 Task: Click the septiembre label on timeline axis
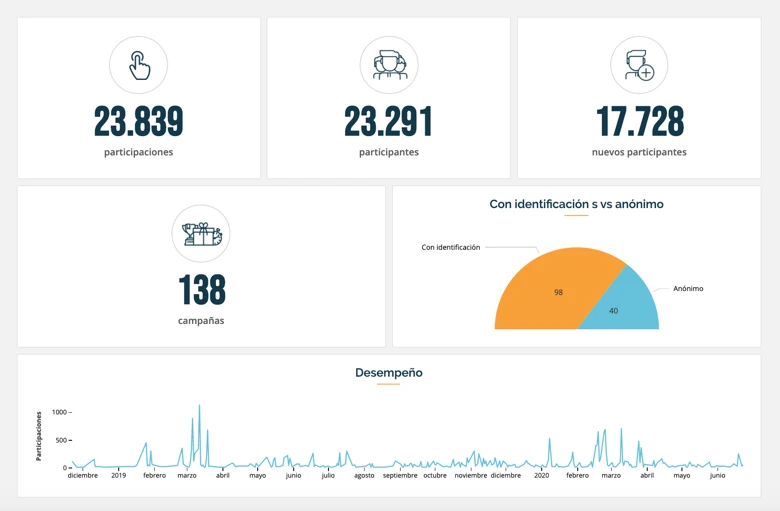coord(400,476)
